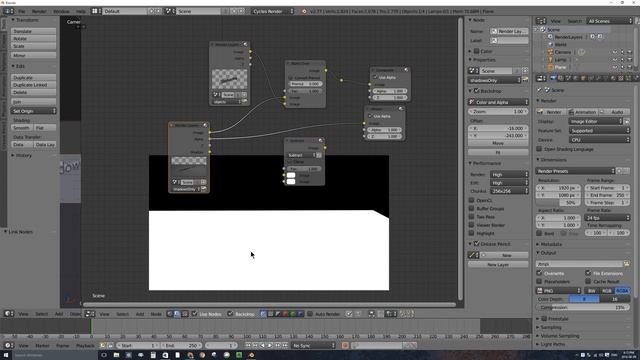Click the Blender icon in Windows taskbar

point(251,355)
